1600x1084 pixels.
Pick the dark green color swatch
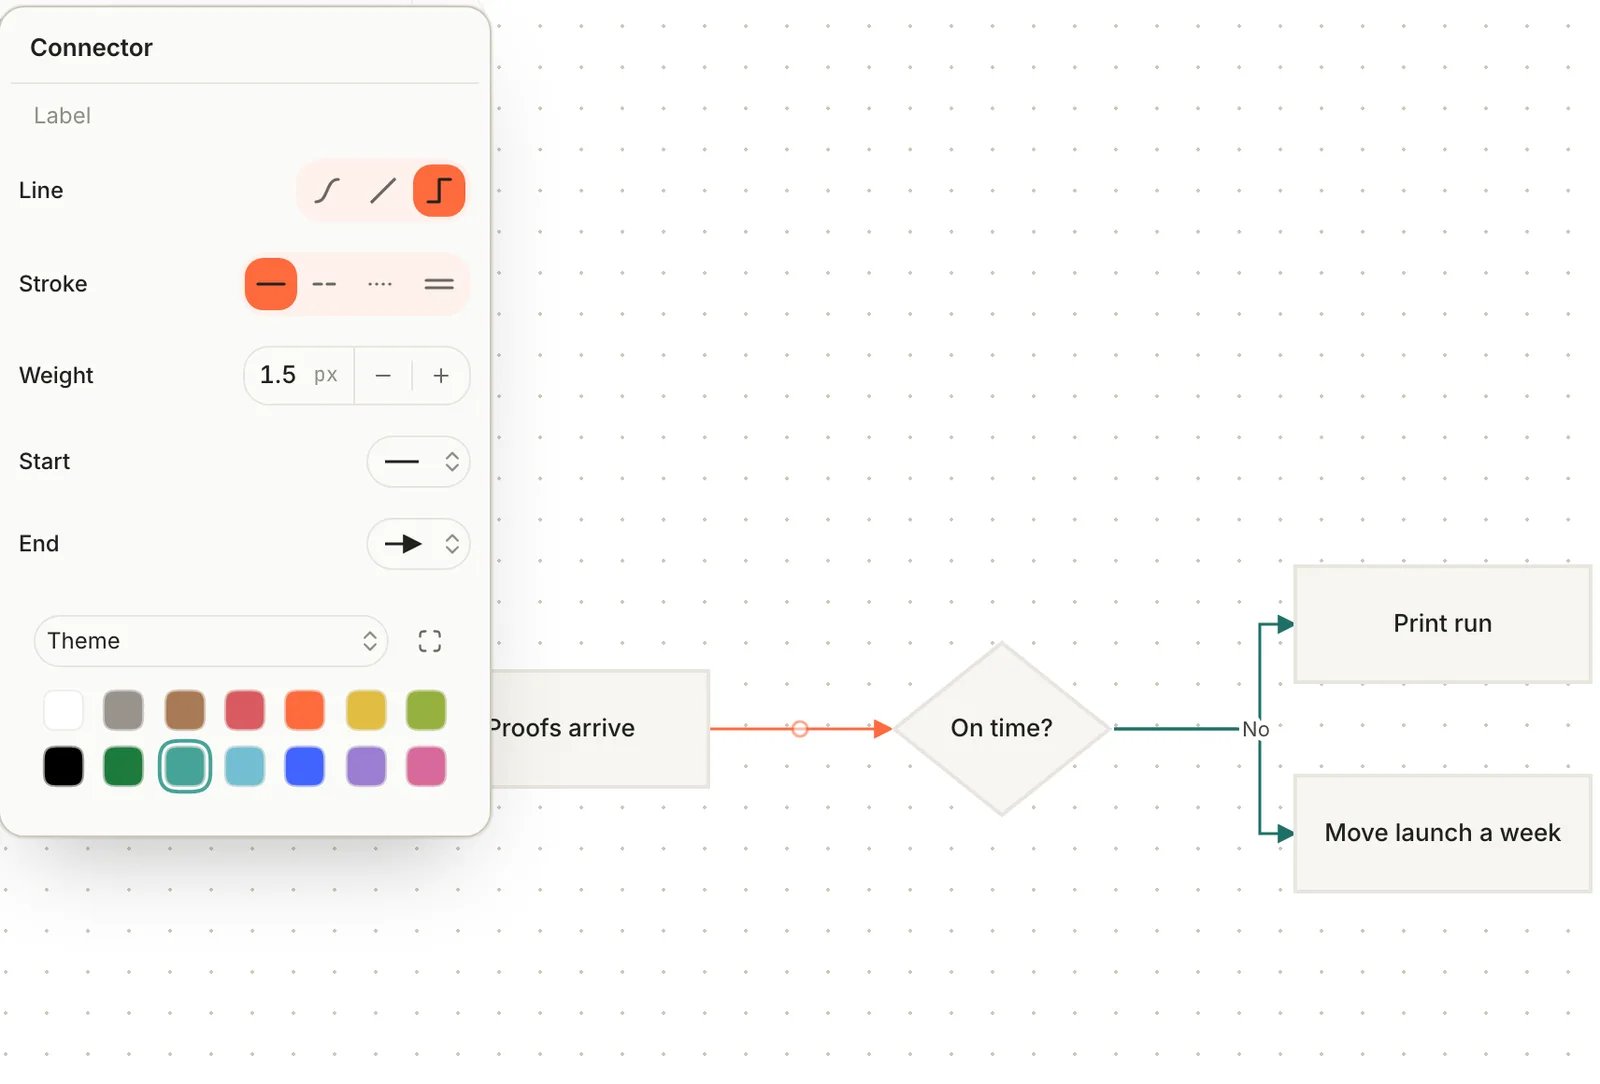(124, 767)
